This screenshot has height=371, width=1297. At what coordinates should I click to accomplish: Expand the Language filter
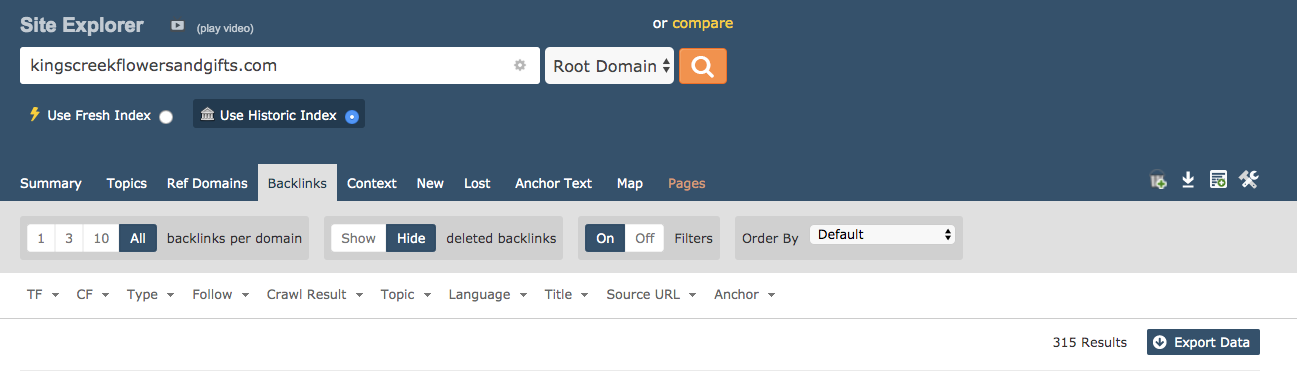488,295
